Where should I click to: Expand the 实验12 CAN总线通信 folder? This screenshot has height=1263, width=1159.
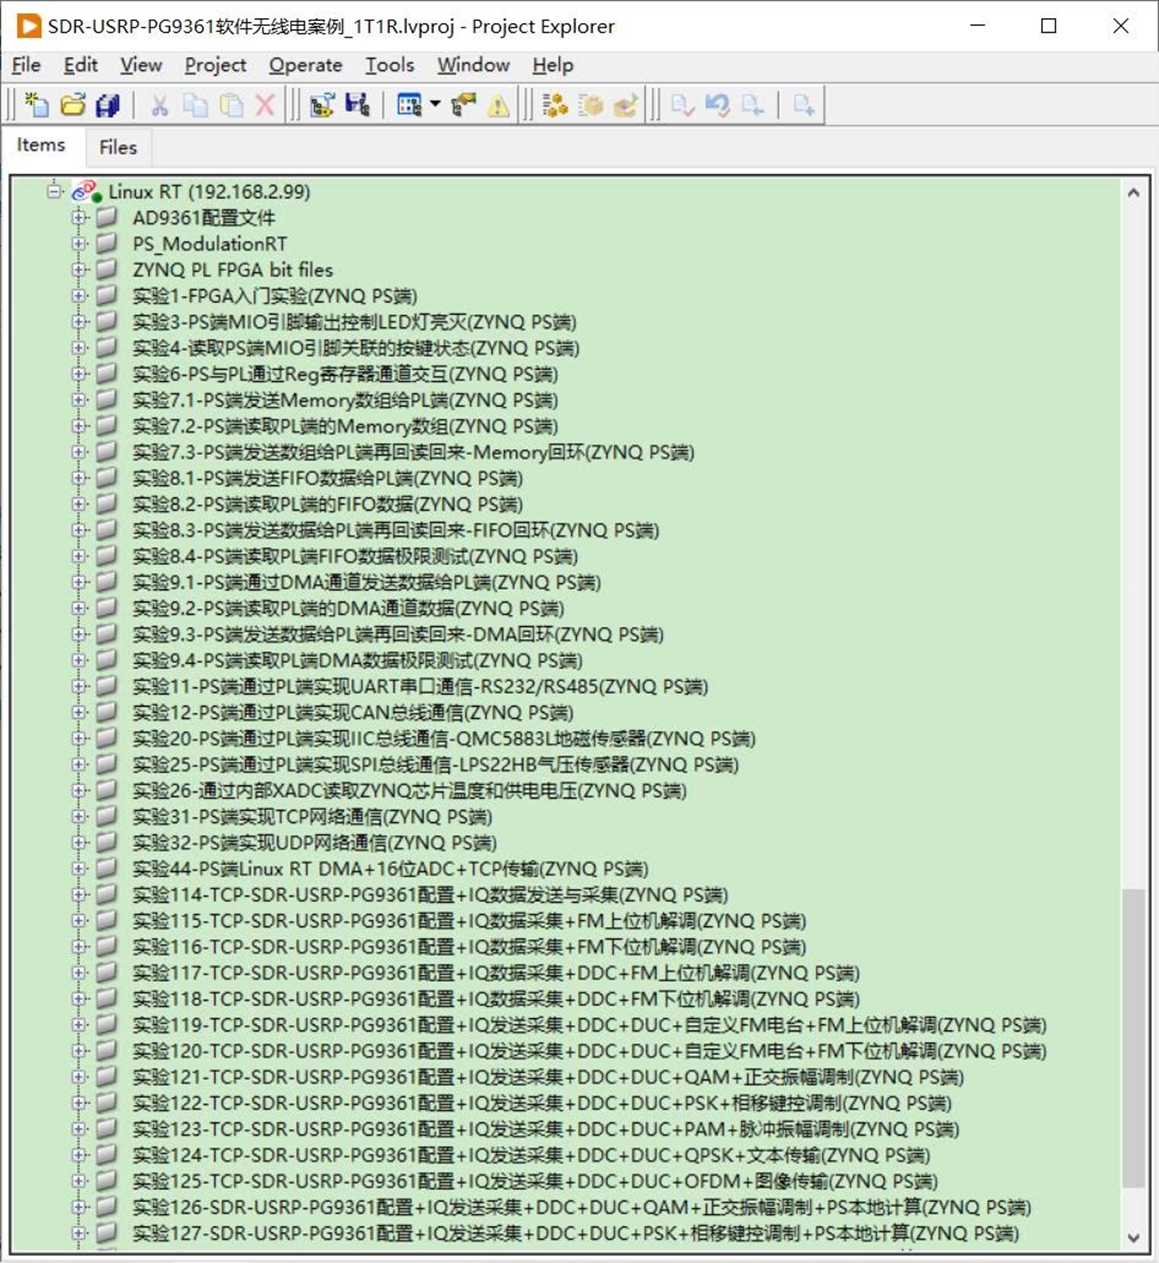(80, 711)
